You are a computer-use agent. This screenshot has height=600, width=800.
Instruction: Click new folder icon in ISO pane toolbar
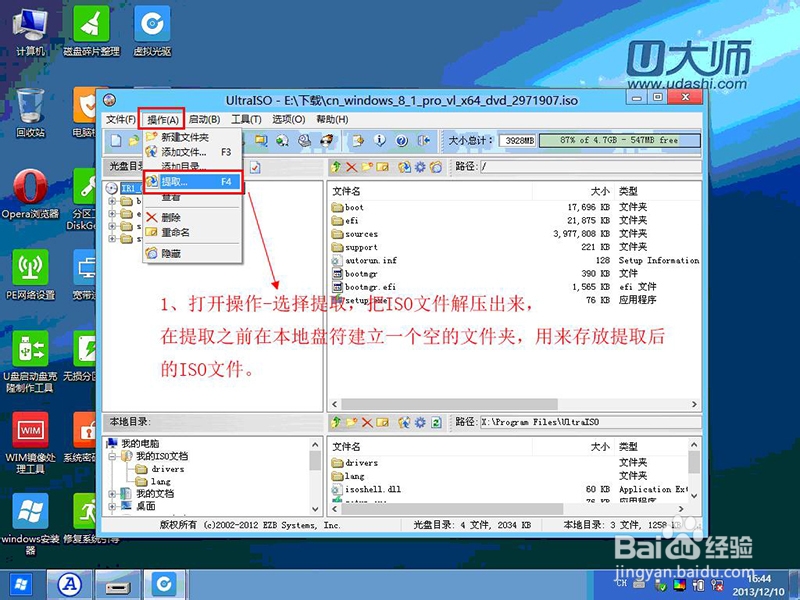coord(367,167)
